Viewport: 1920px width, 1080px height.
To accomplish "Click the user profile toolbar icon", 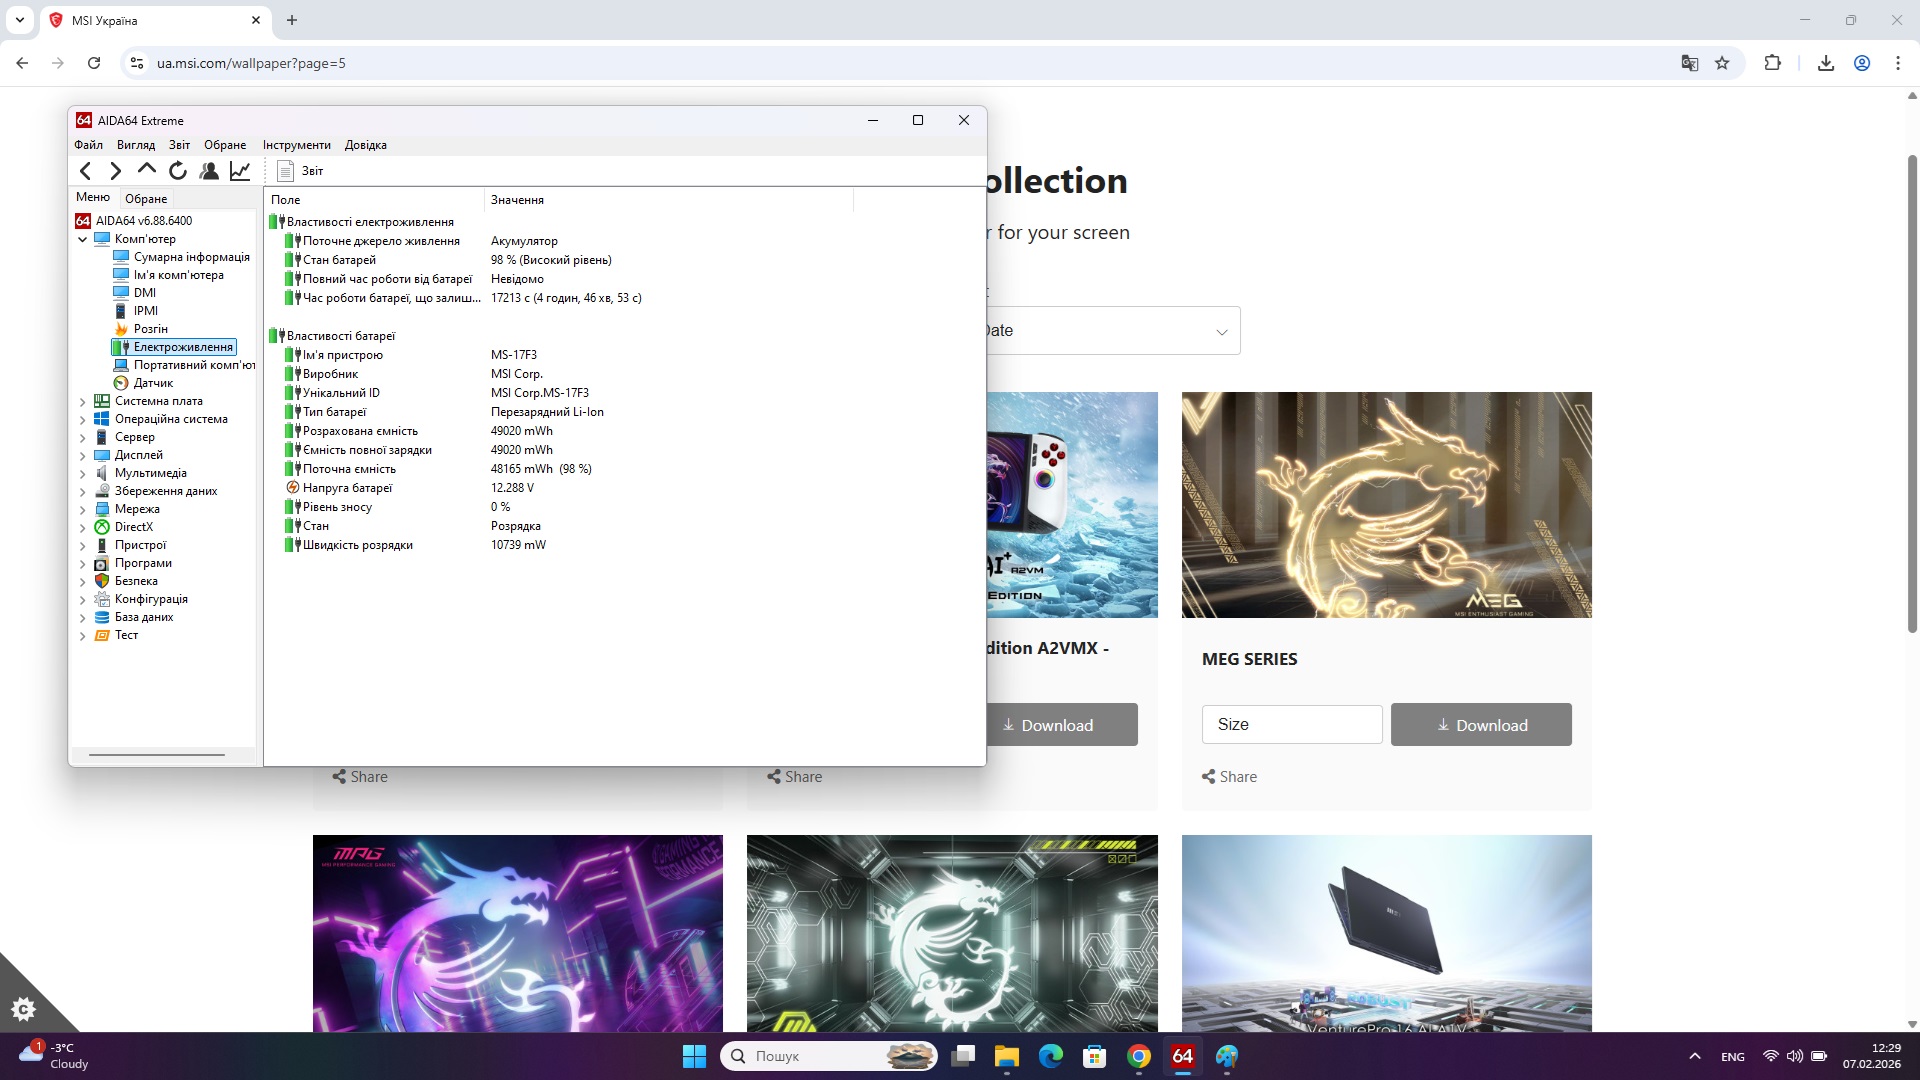I will [x=209, y=171].
